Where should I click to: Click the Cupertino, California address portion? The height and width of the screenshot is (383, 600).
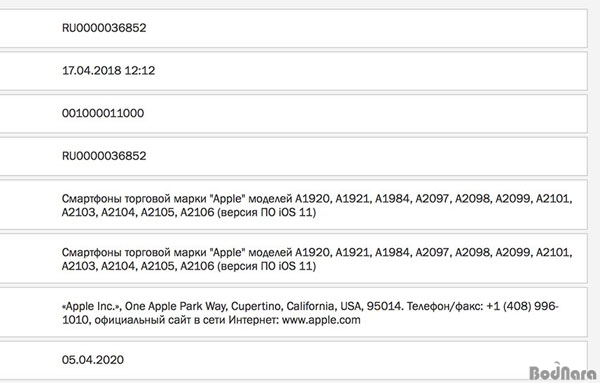click(x=284, y=306)
